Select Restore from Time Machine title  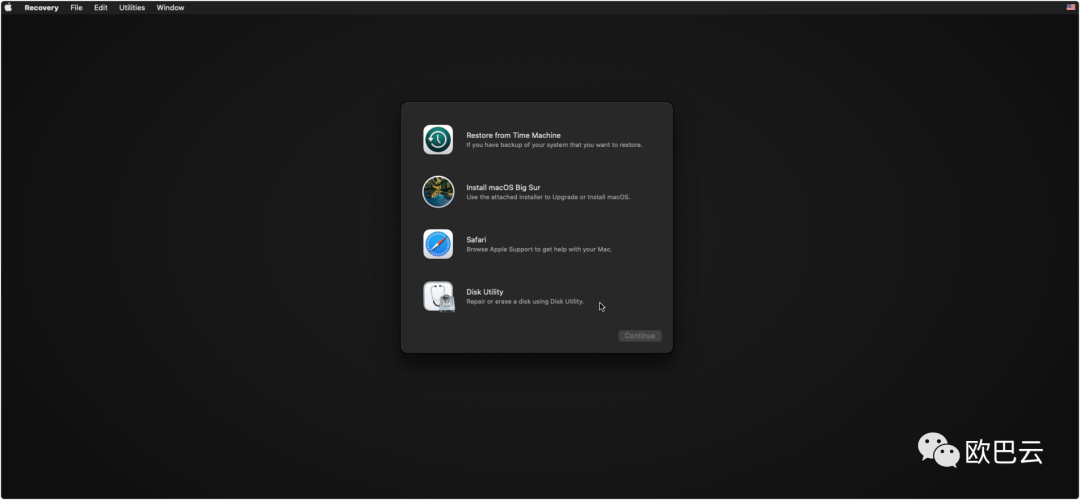point(513,136)
